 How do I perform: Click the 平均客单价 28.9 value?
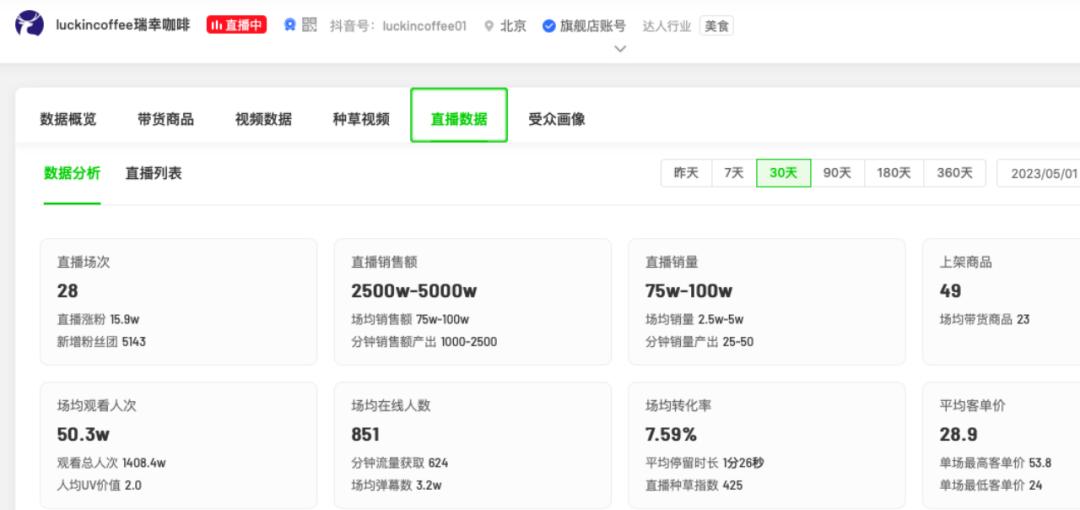coord(958,434)
